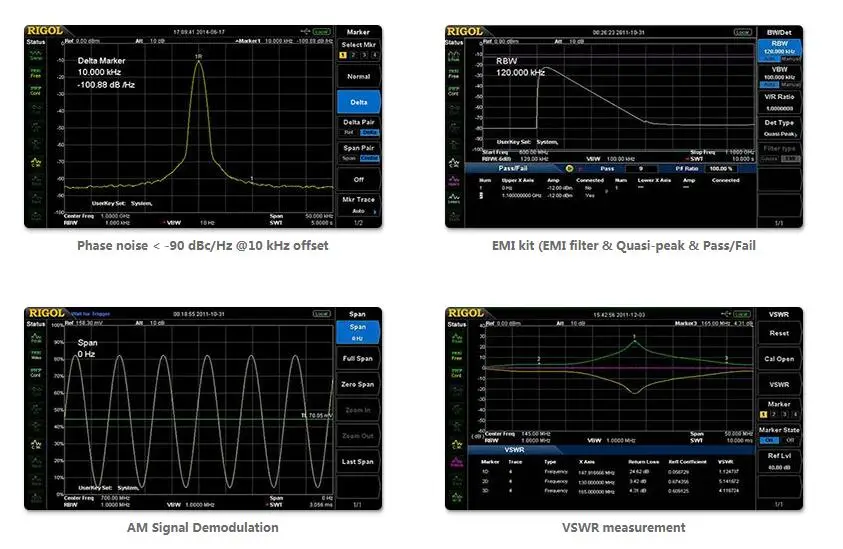The height and width of the screenshot is (549, 843).
Task: Click the VSWR results panel tab
Action: point(514,450)
